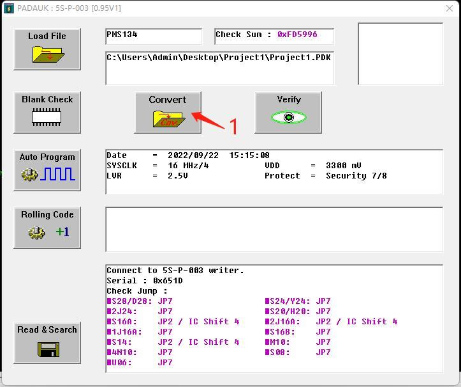
Task: Click the Rolling Code +1 button
Action: point(47,228)
